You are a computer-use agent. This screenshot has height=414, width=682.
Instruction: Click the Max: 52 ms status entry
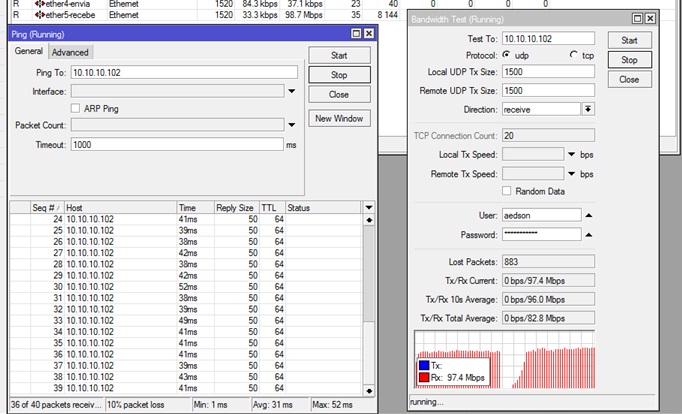tap(342, 404)
